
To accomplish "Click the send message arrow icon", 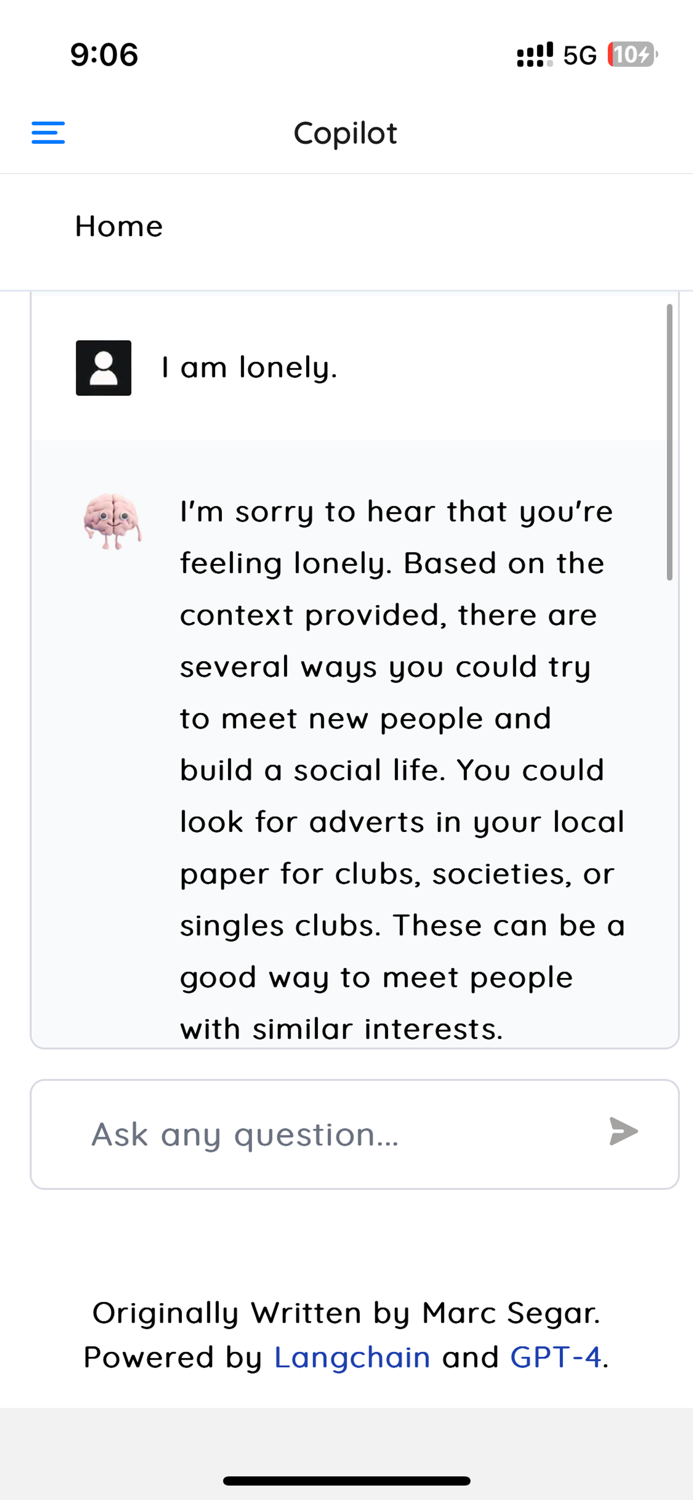I will point(623,1132).
